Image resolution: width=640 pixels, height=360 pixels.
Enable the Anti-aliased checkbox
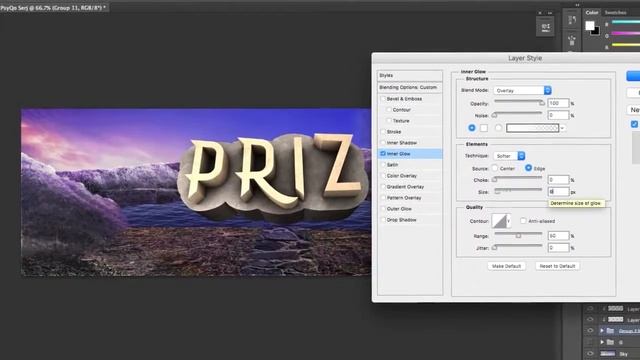click(x=523, y=221)
